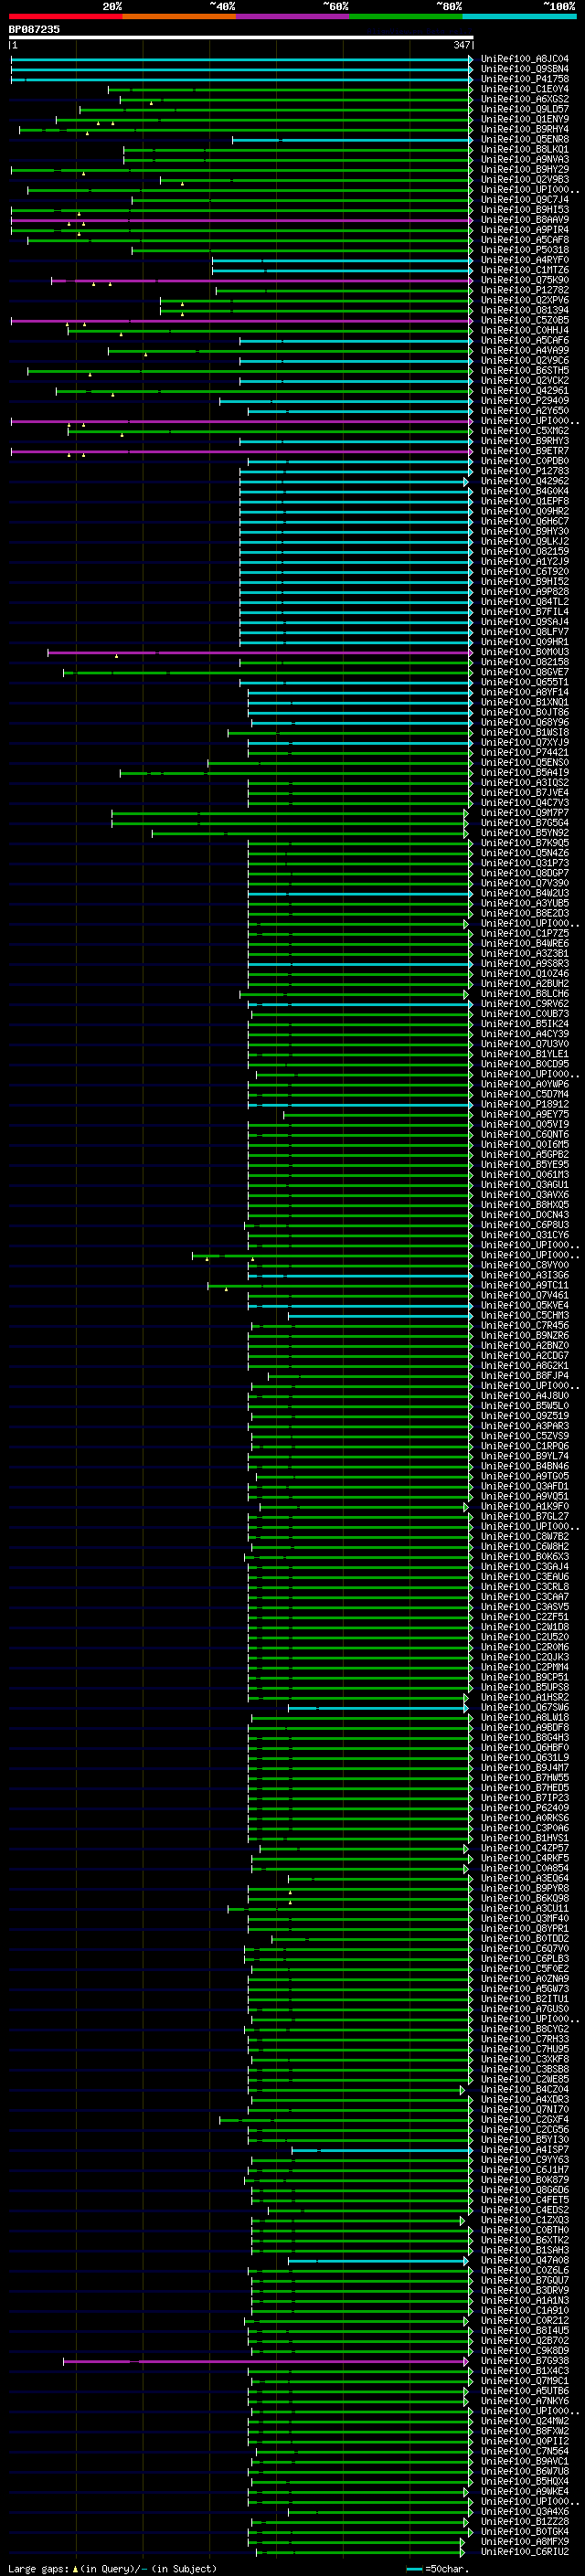Select the UniRef100_A4RYF0 label
This screenshot has width=585, height=2576.
click(525, 260)
